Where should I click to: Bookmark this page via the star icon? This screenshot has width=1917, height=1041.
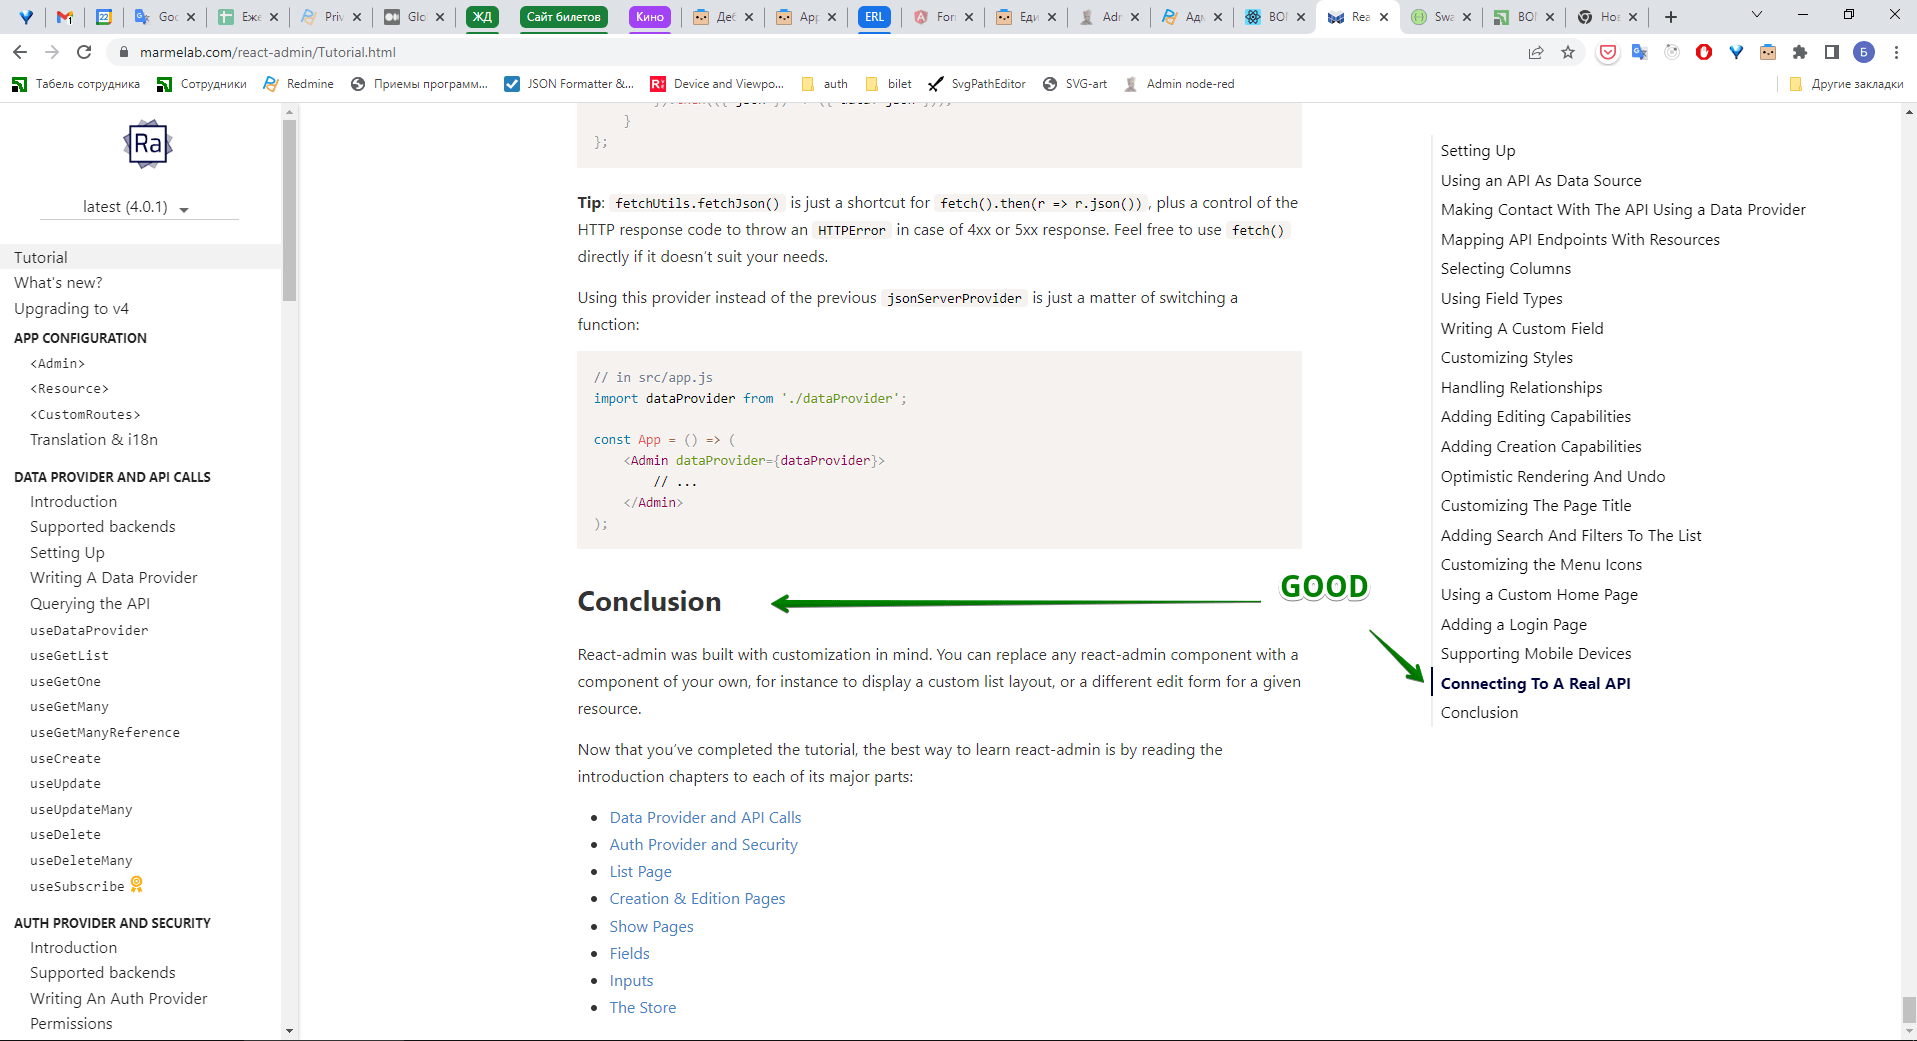point(1566,52)
